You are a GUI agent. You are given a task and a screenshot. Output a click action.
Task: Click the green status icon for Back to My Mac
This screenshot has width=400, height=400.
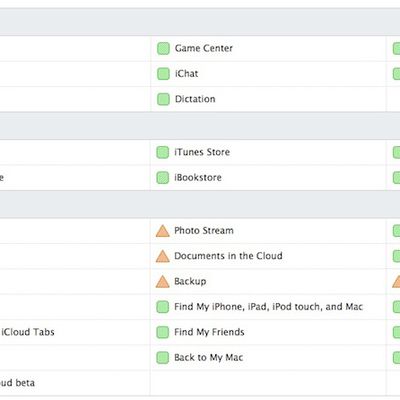(163, 357)
